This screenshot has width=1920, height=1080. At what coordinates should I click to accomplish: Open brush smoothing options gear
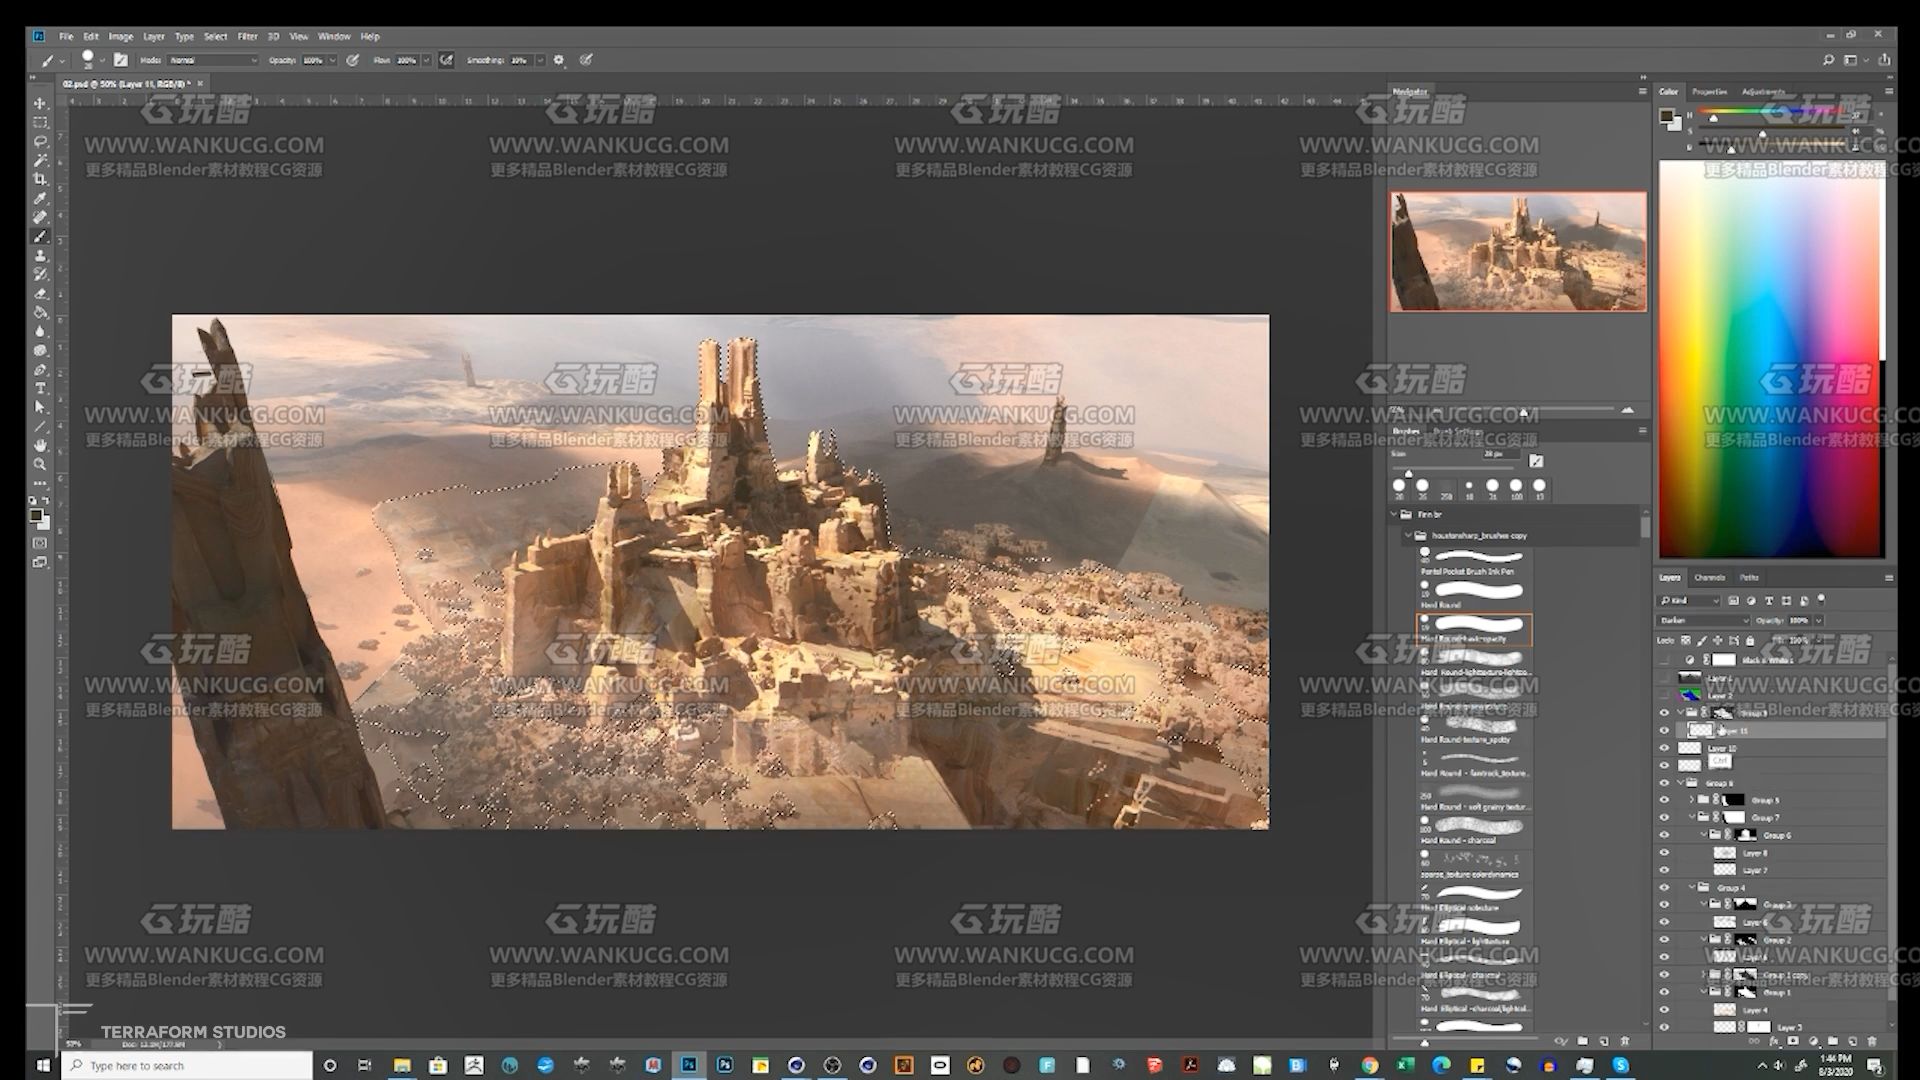tap(559, 60)
